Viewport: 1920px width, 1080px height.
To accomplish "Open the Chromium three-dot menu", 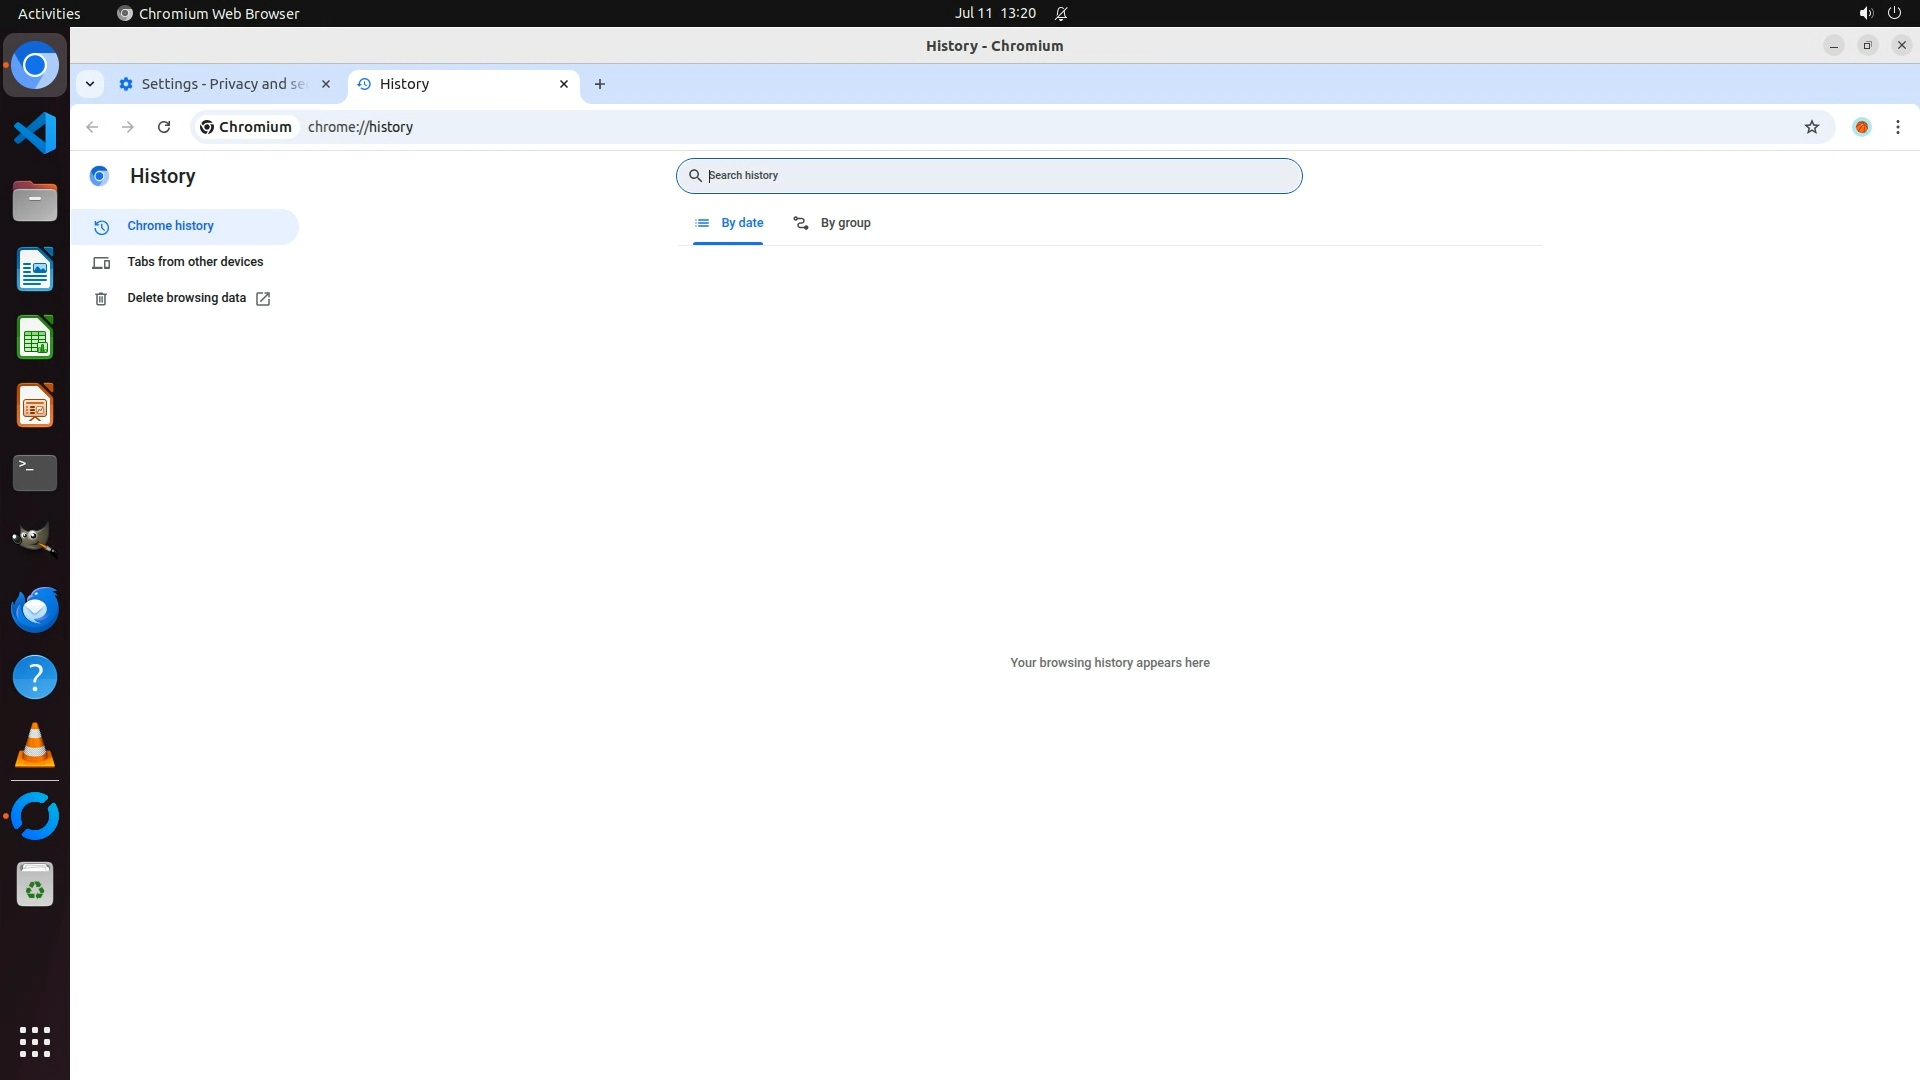I will coord(1897,127).
